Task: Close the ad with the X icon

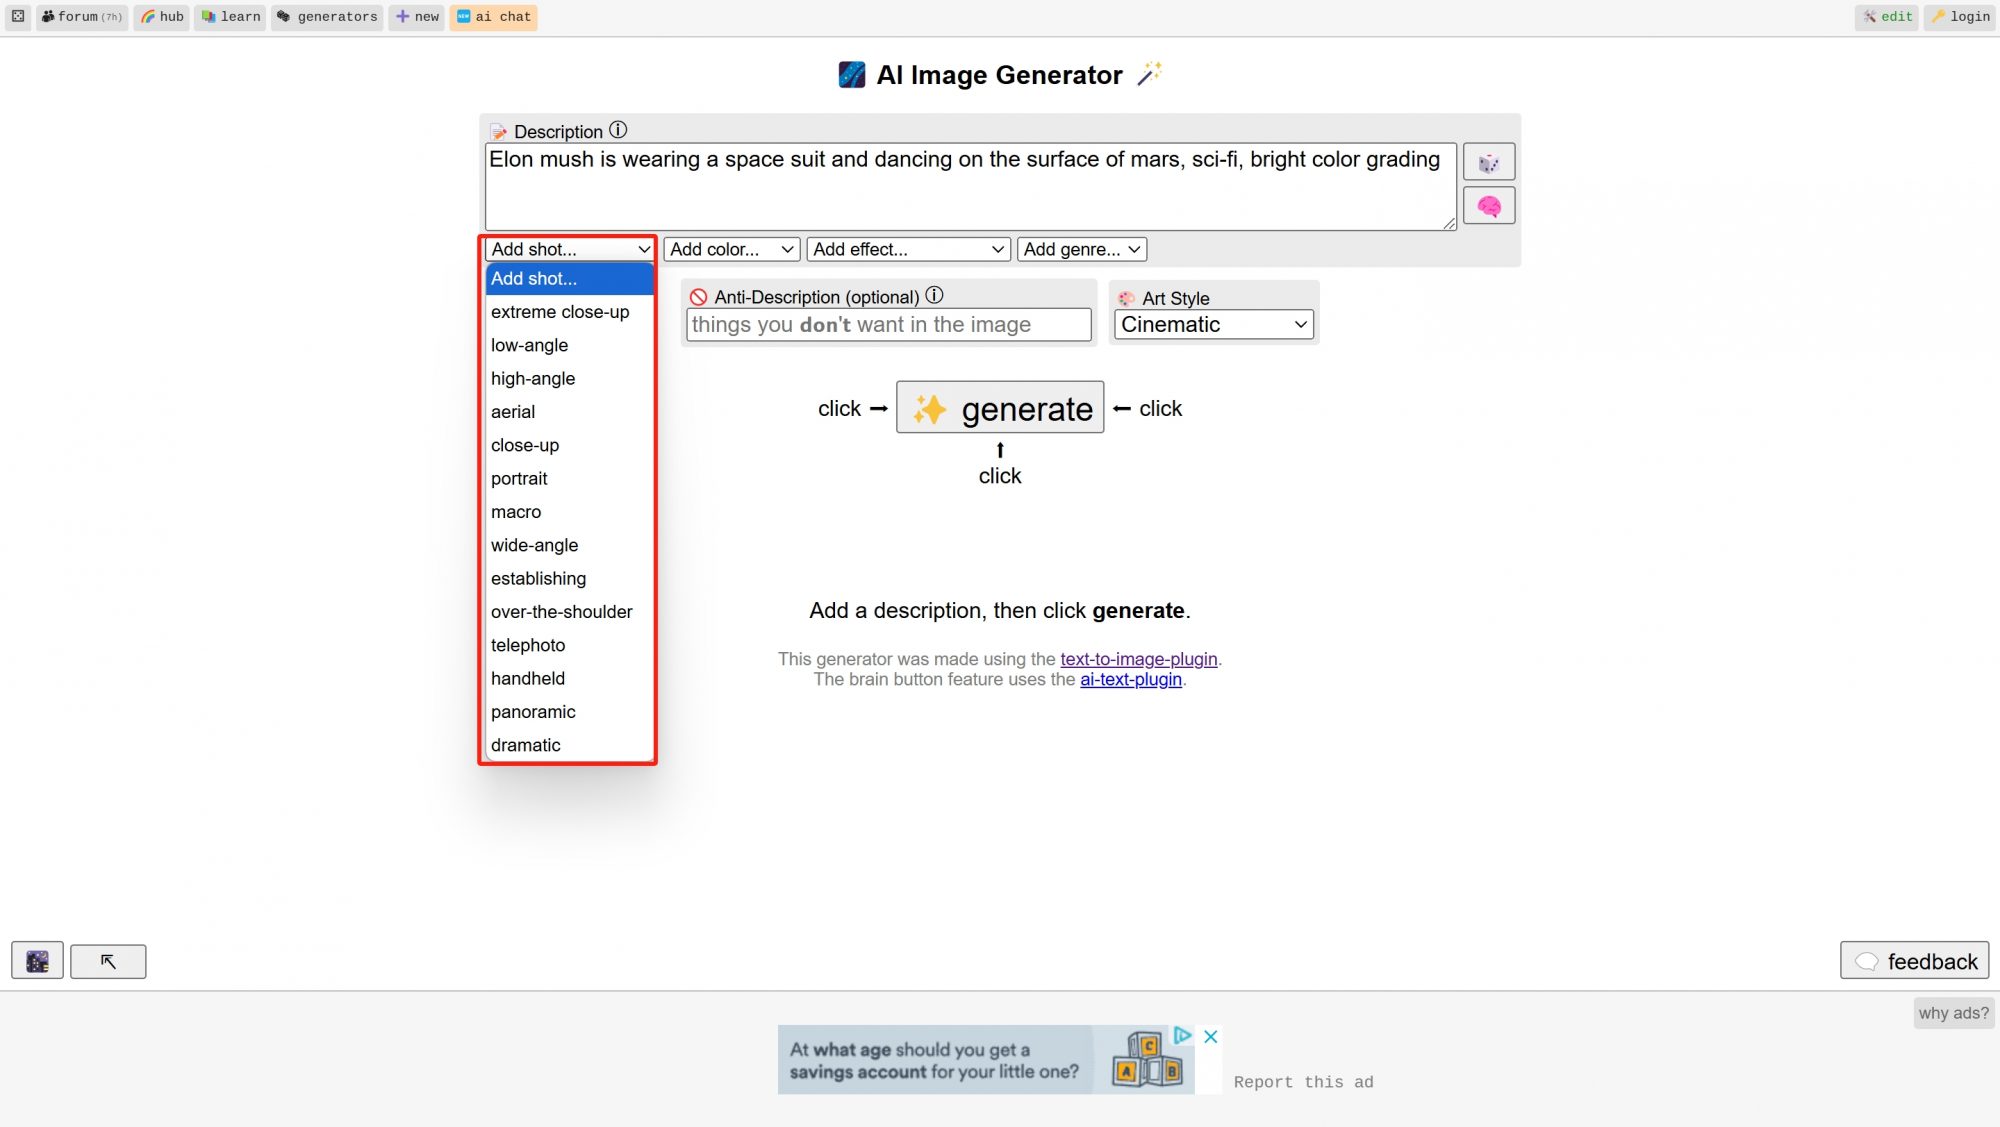Action: pyautogui.click(x=1210, y=1036)
